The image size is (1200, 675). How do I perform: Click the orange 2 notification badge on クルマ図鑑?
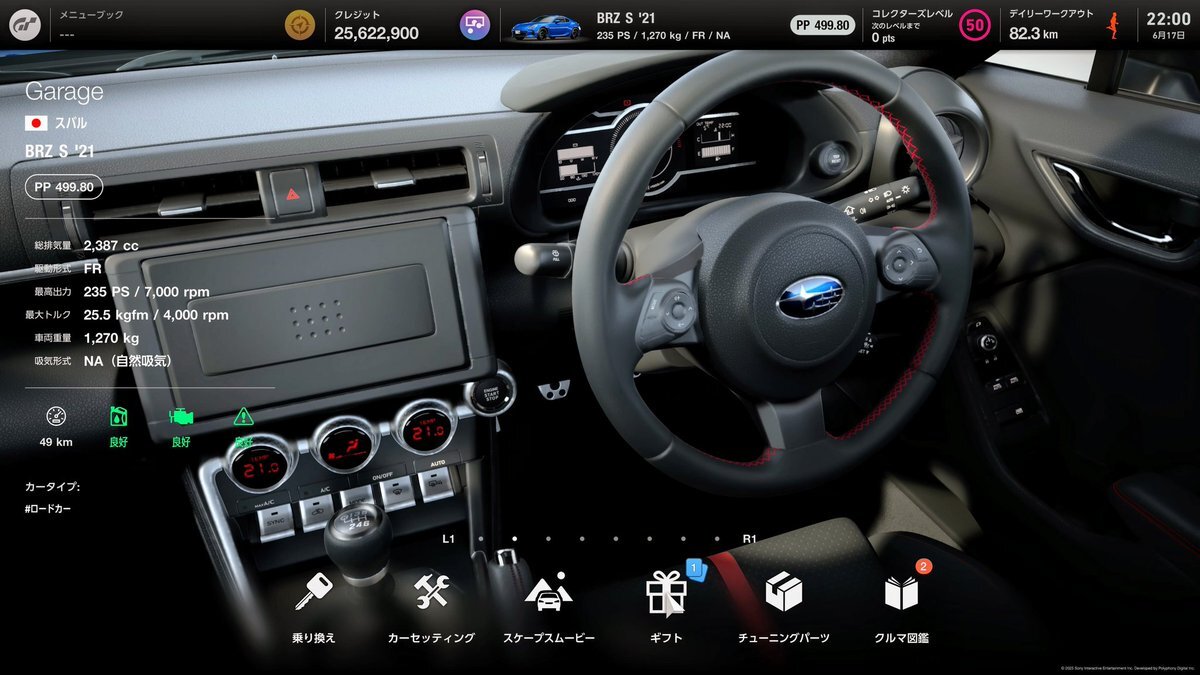coord(924,566)
